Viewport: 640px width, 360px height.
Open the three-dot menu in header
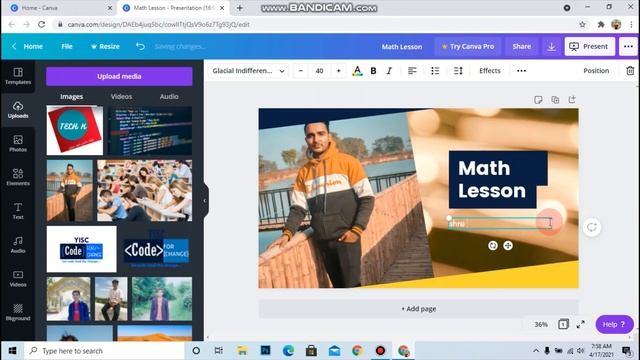(628, 47)
